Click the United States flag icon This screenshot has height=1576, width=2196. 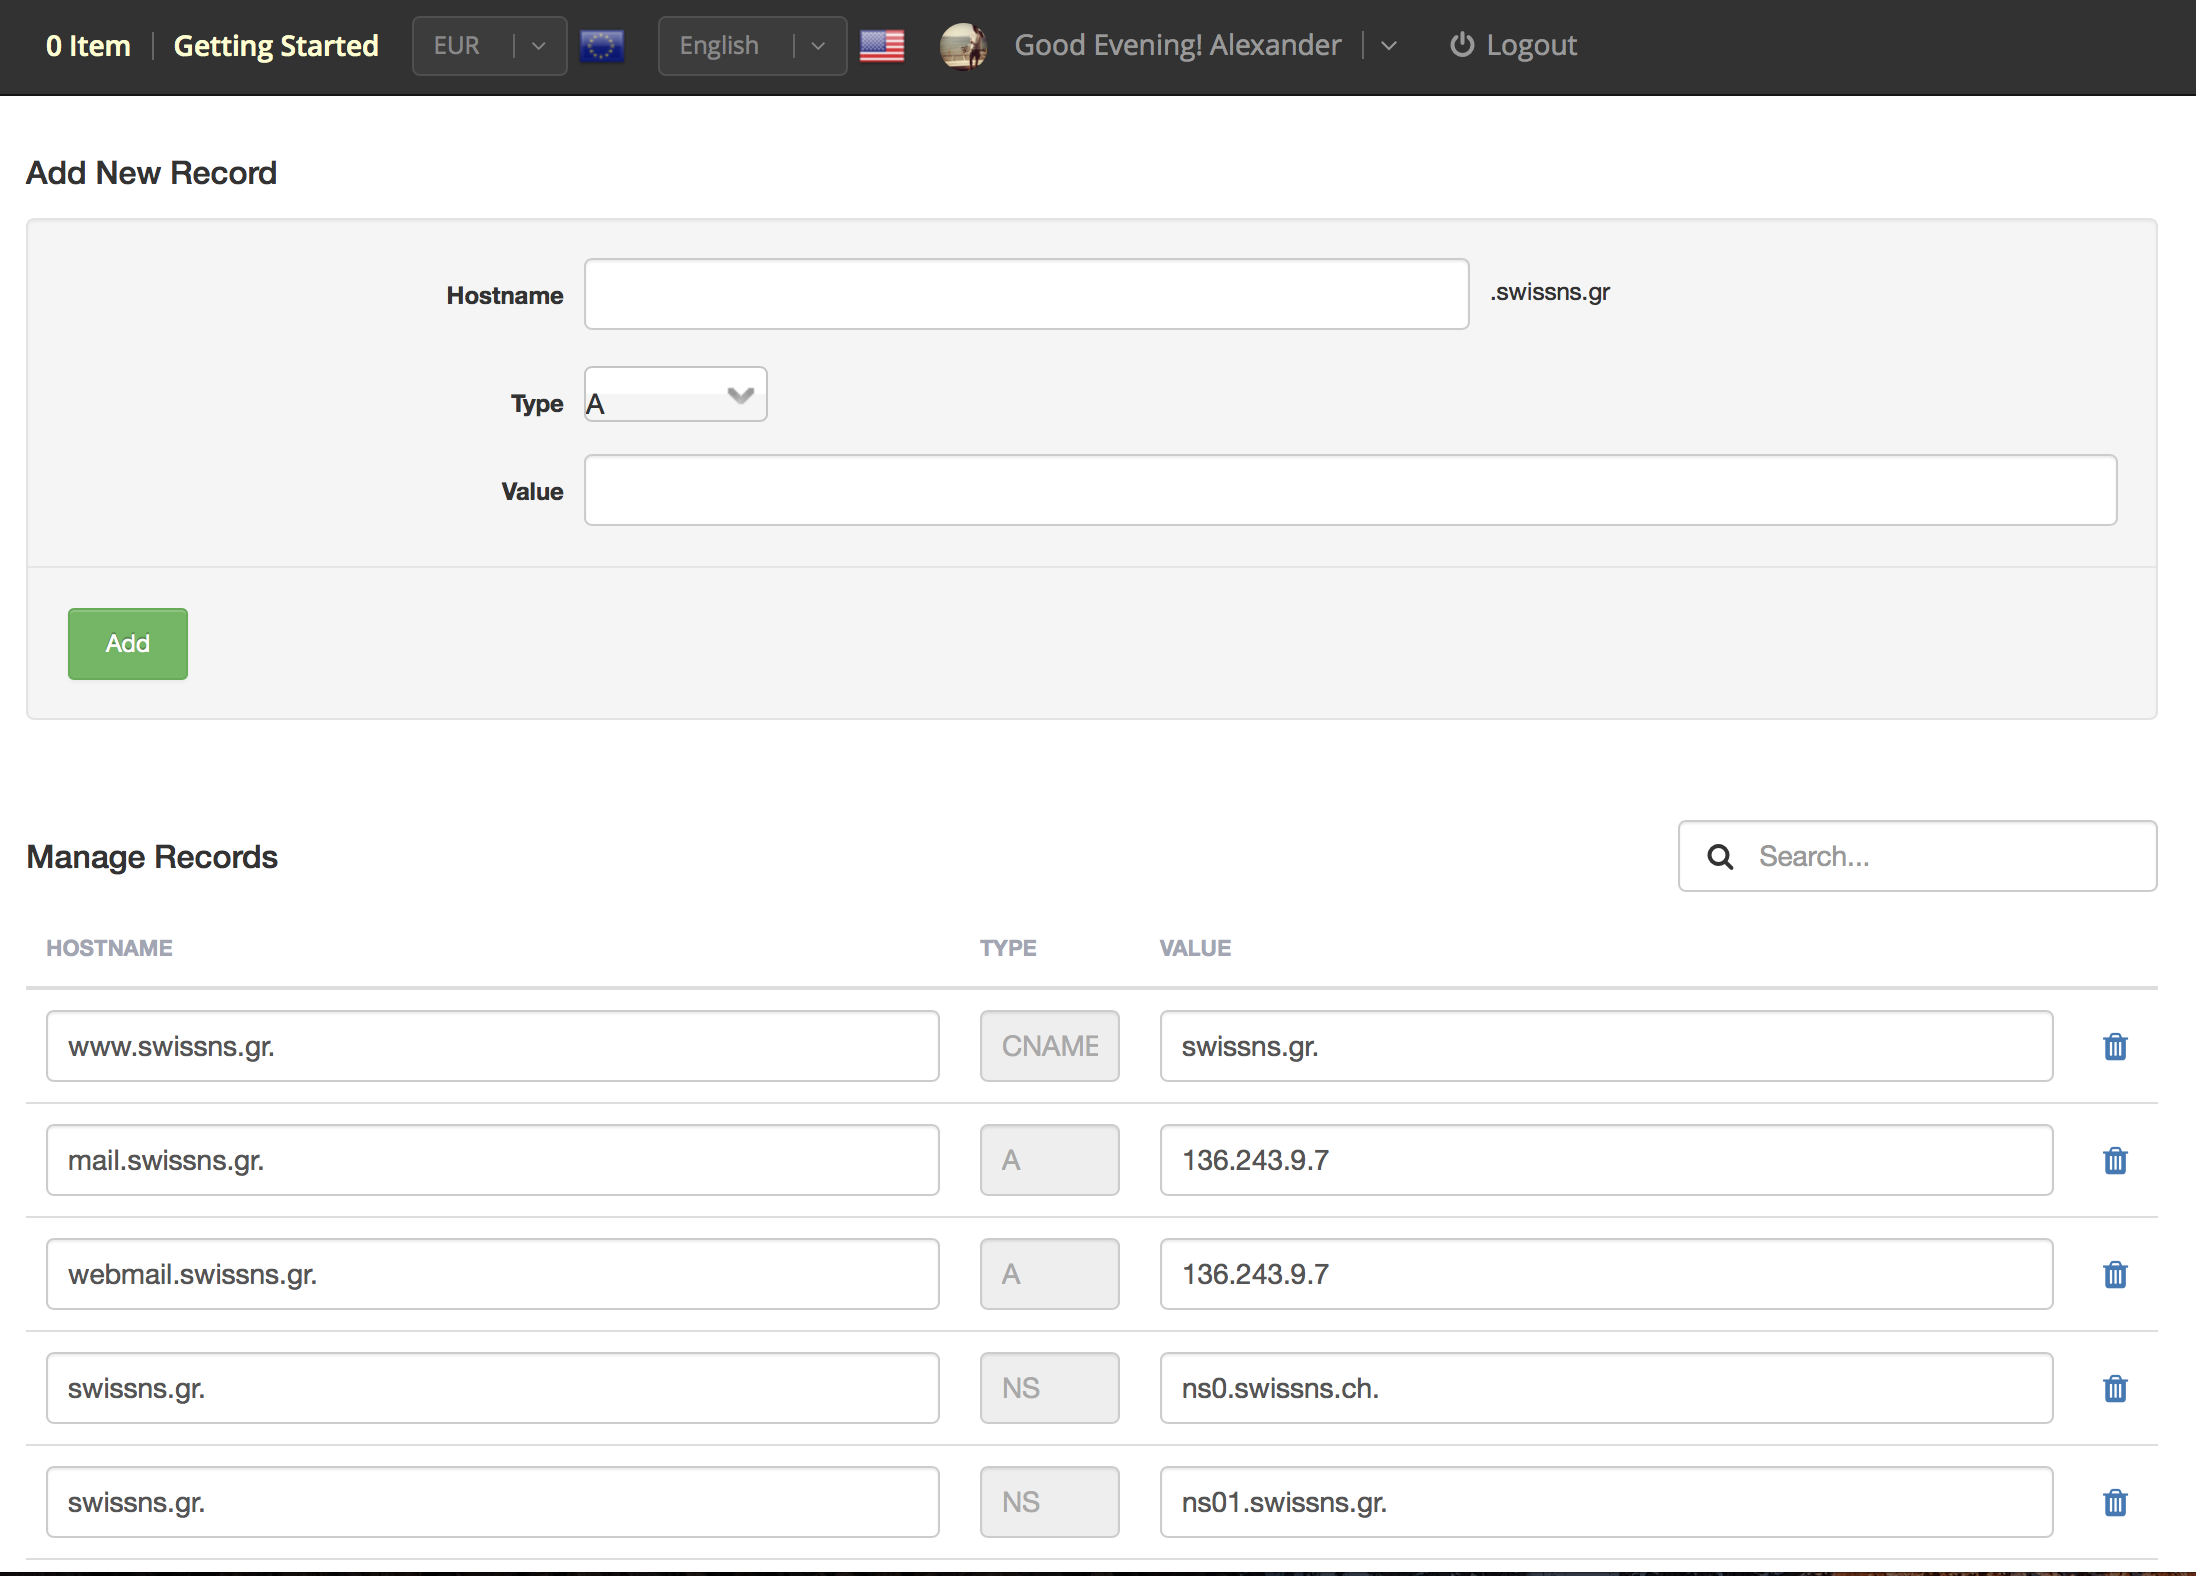click(x=882, y=46)
